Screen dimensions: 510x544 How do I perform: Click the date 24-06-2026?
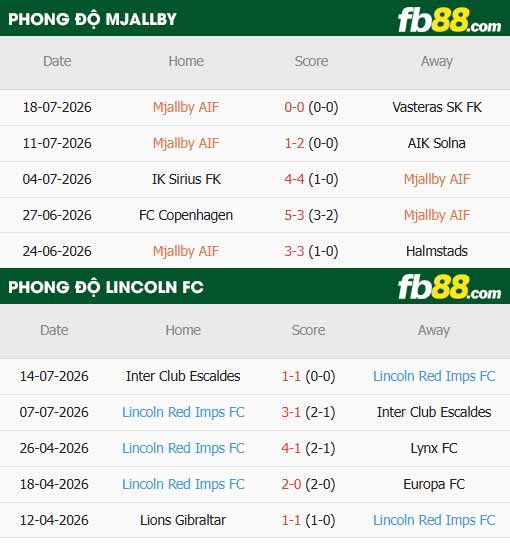[57, 251]
